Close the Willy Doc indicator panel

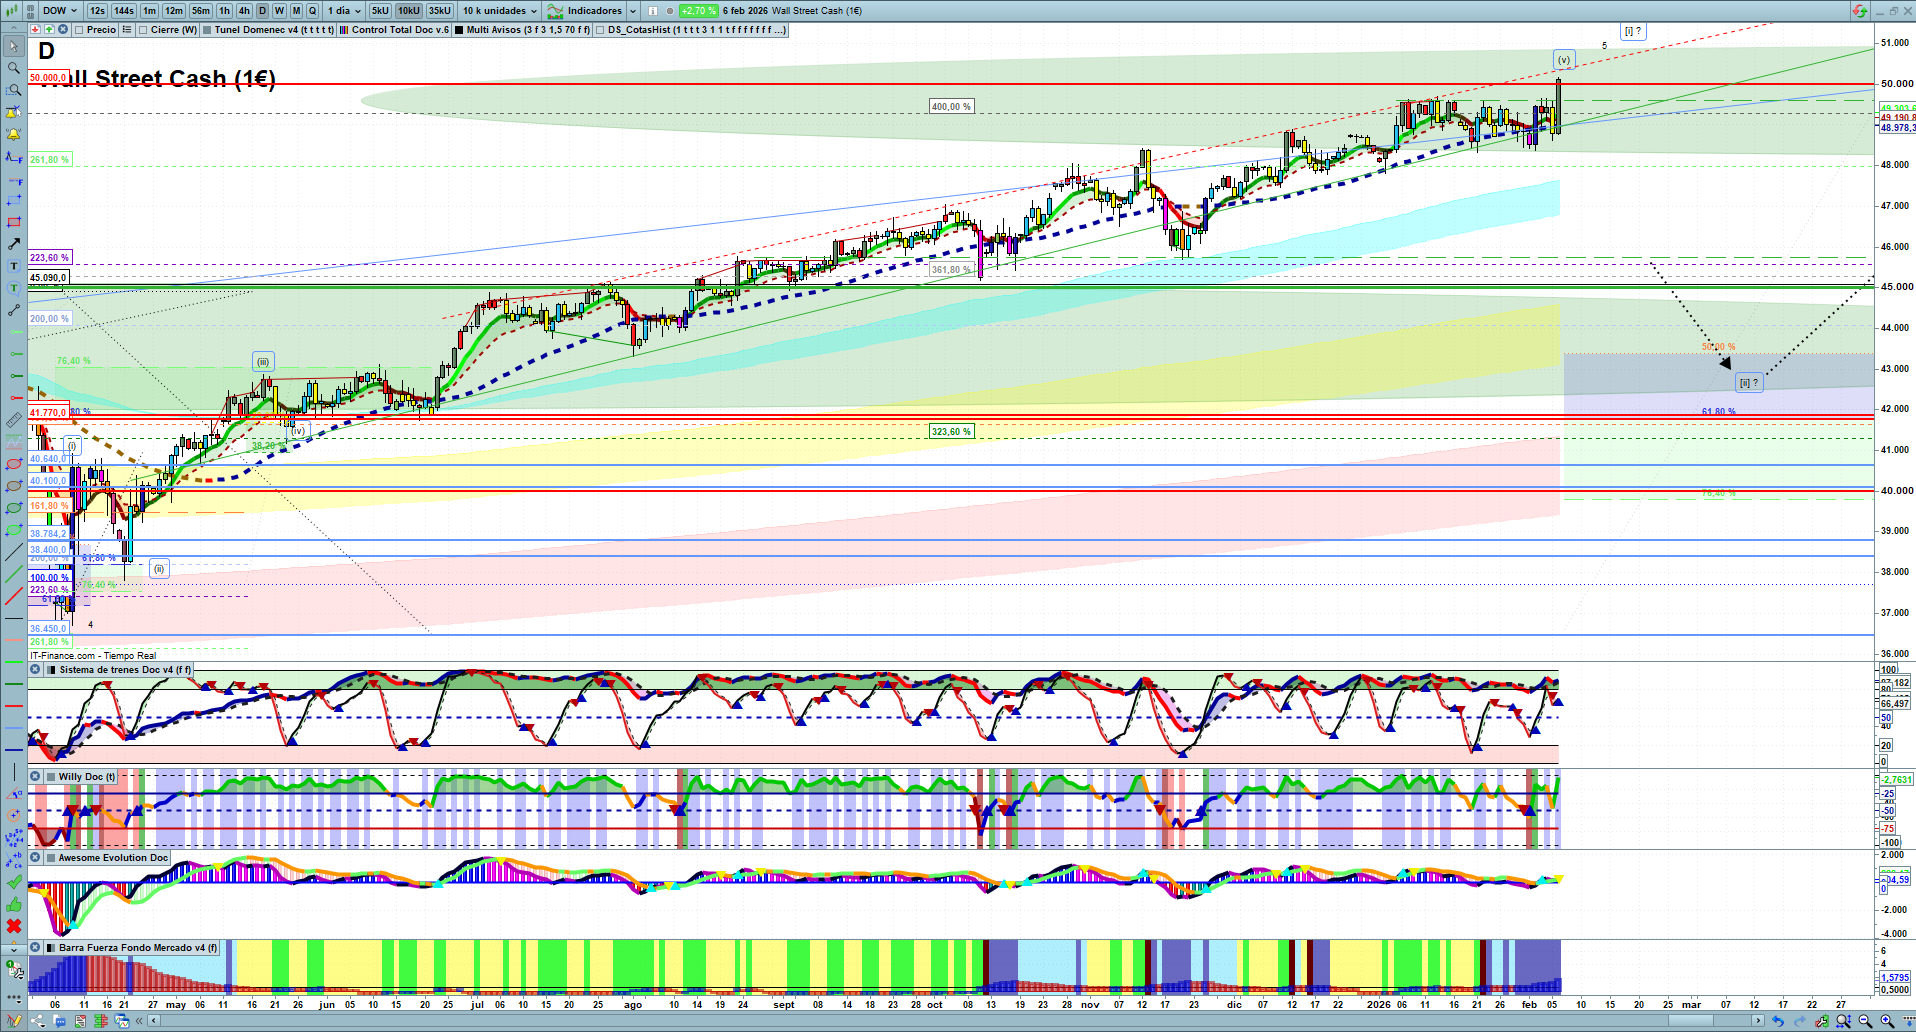[x=35, y=776]
